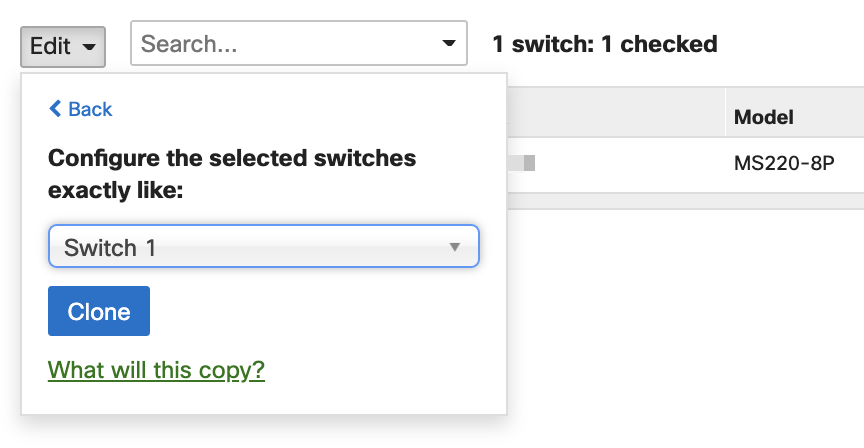Sort by the Model column header

pyautogui.click(x=764, y=117)
